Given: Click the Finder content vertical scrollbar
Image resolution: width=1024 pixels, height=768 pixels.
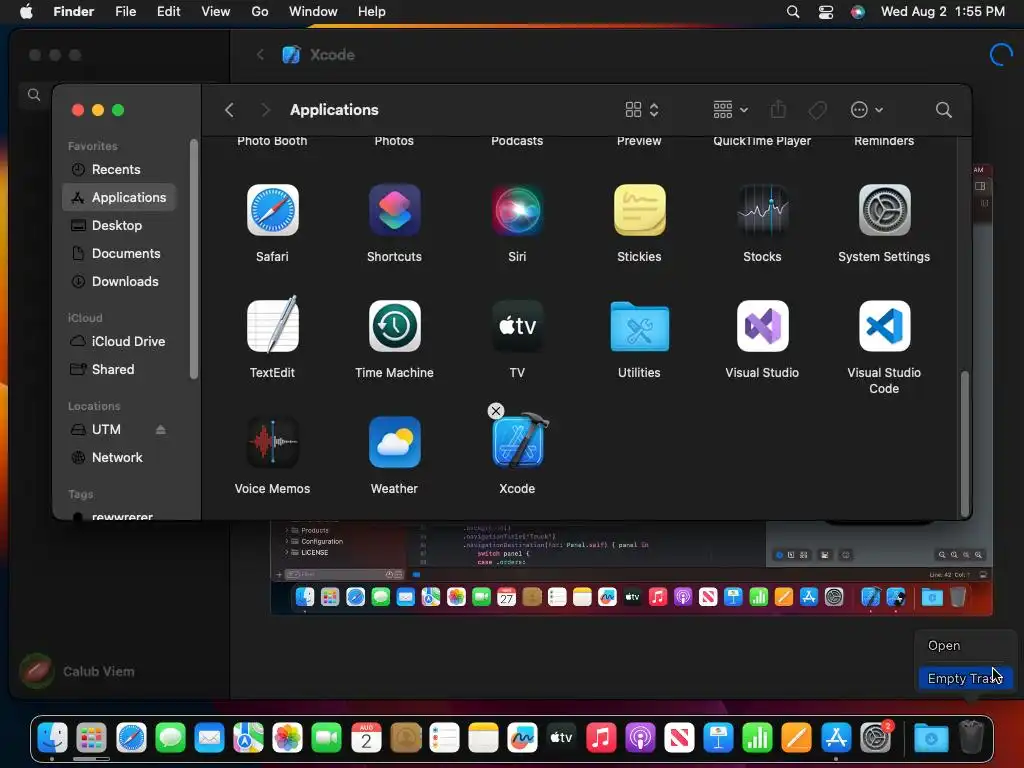Looking at the screenshot, I should point(964,442).
